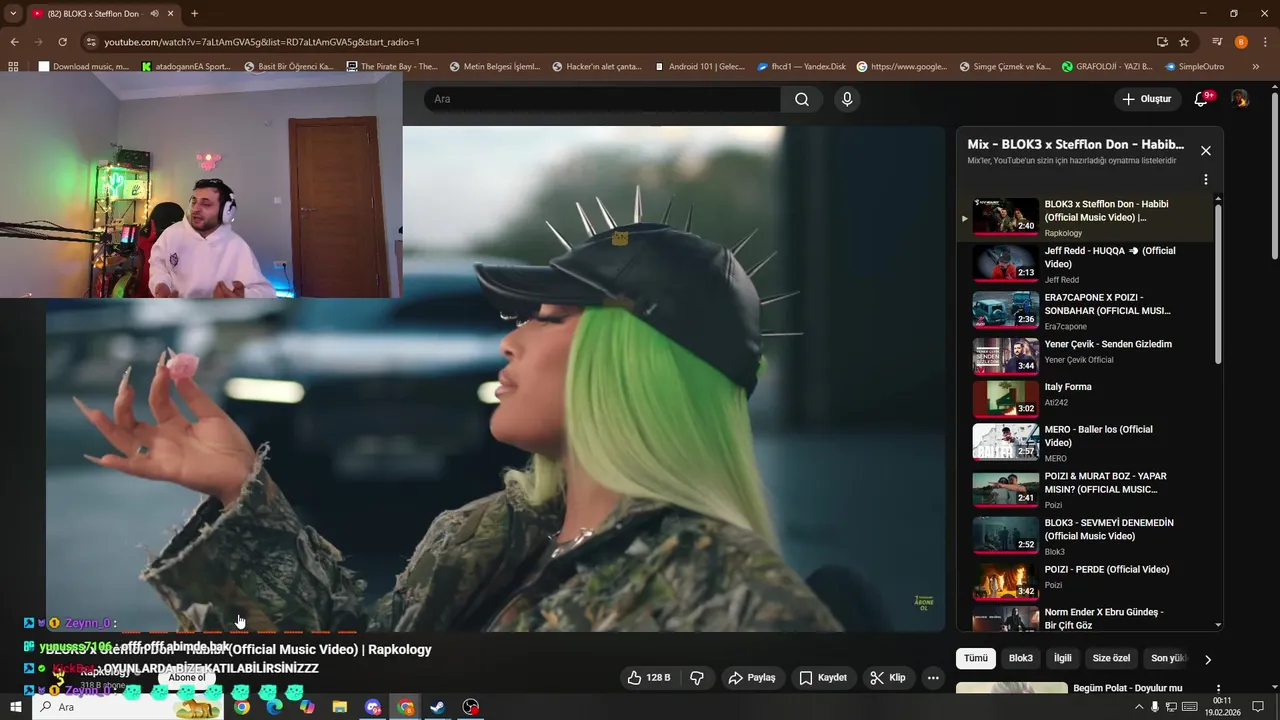1280x720 pixels.
Task: Play ERA7CAPONE X POIZI - SONBAHAR
Action: 1088,311
